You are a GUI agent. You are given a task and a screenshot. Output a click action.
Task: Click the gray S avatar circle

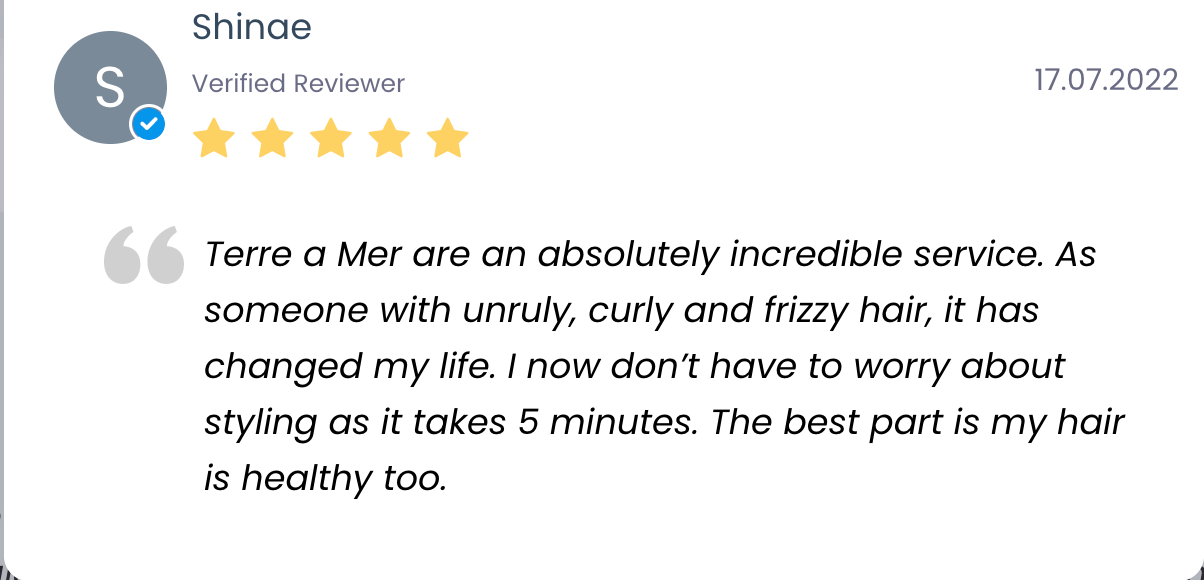click(109, 87)
